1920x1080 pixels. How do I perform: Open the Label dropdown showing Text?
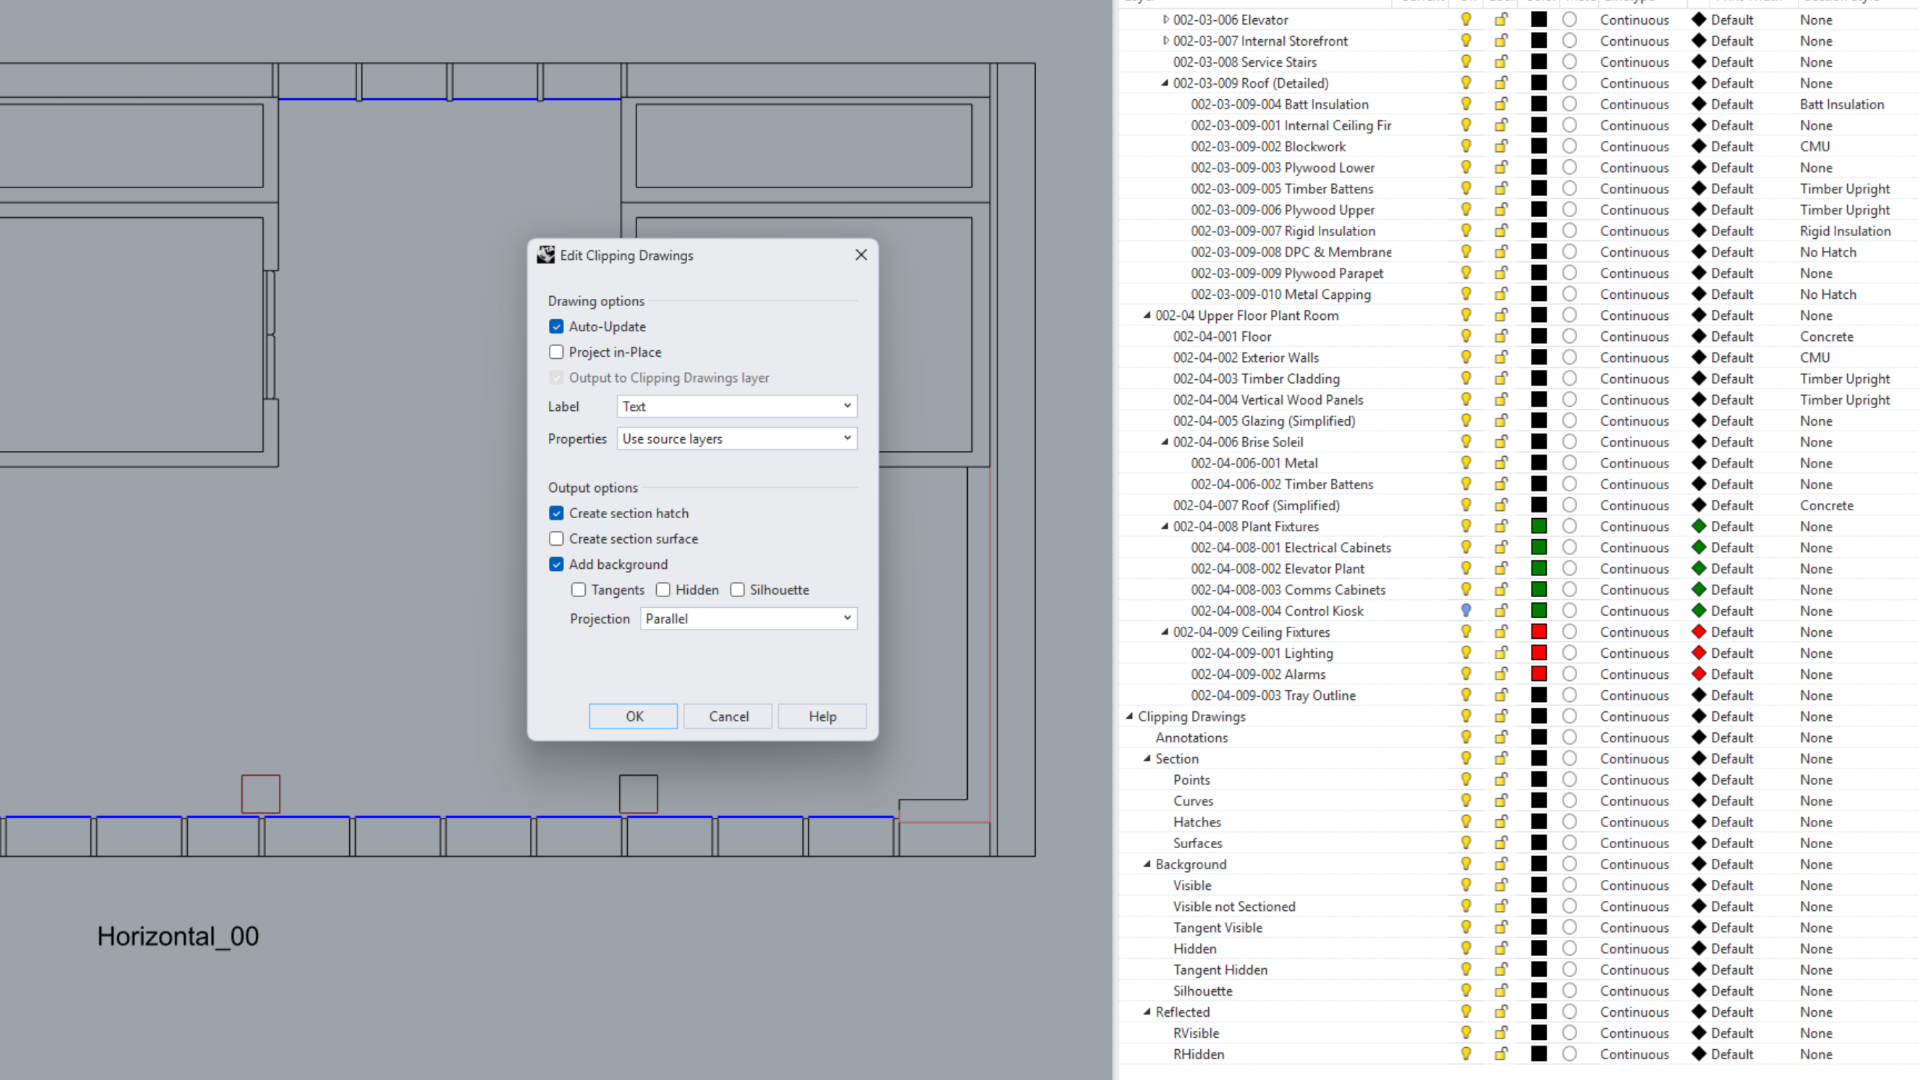point(737,407)
